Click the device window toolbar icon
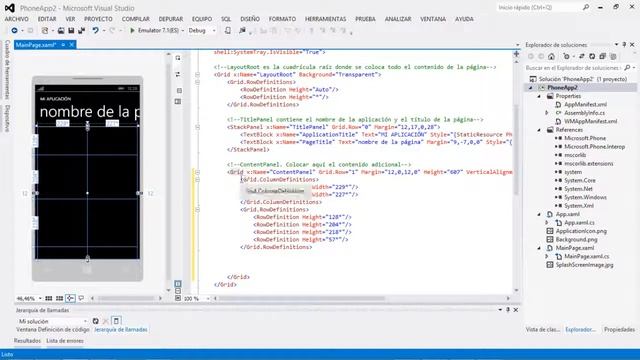640x360 pixels. tap(228, 31)
